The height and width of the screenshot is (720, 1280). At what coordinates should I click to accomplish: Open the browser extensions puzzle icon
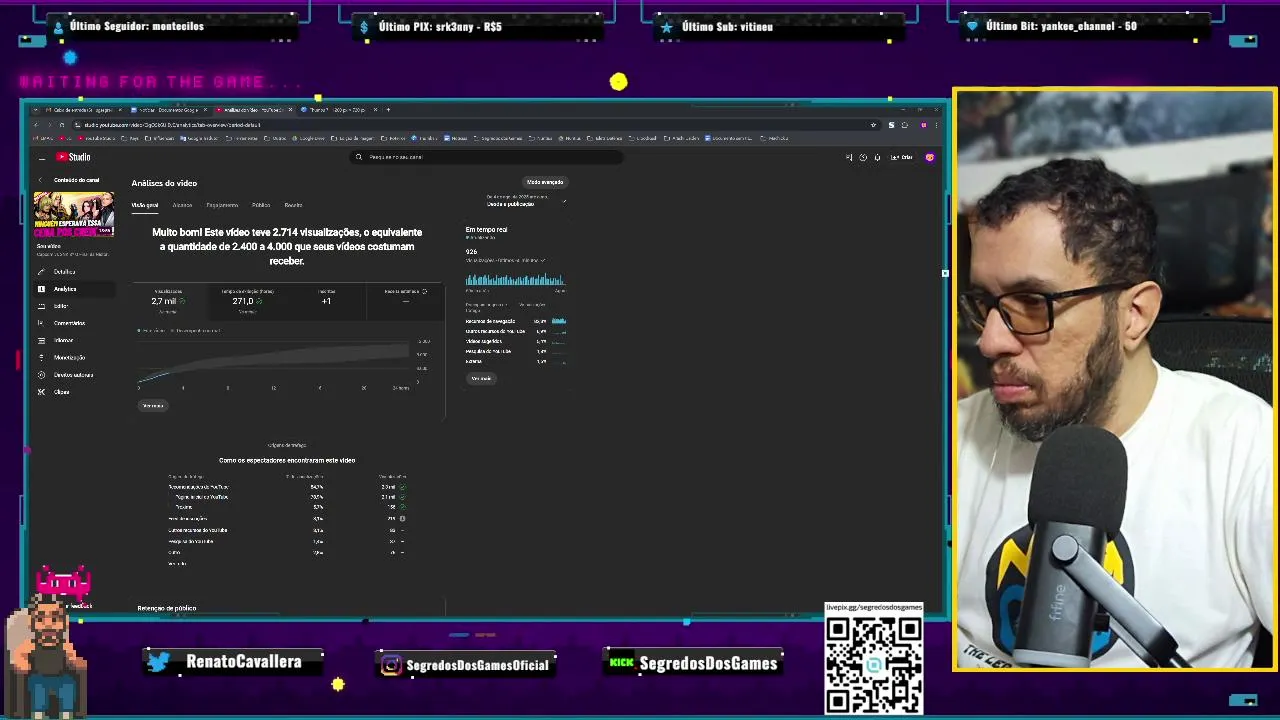coord(905,125)
